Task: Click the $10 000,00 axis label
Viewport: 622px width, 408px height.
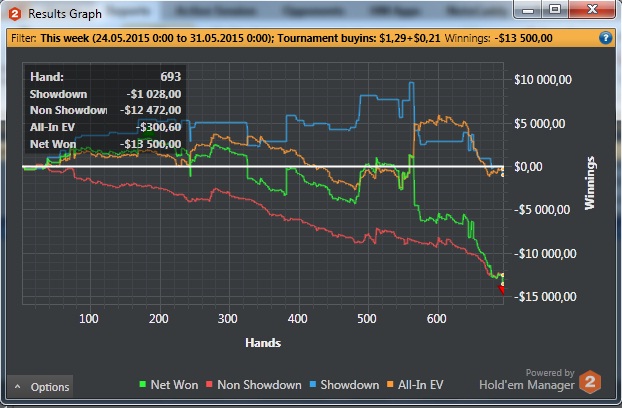Action: click(543, 80)
